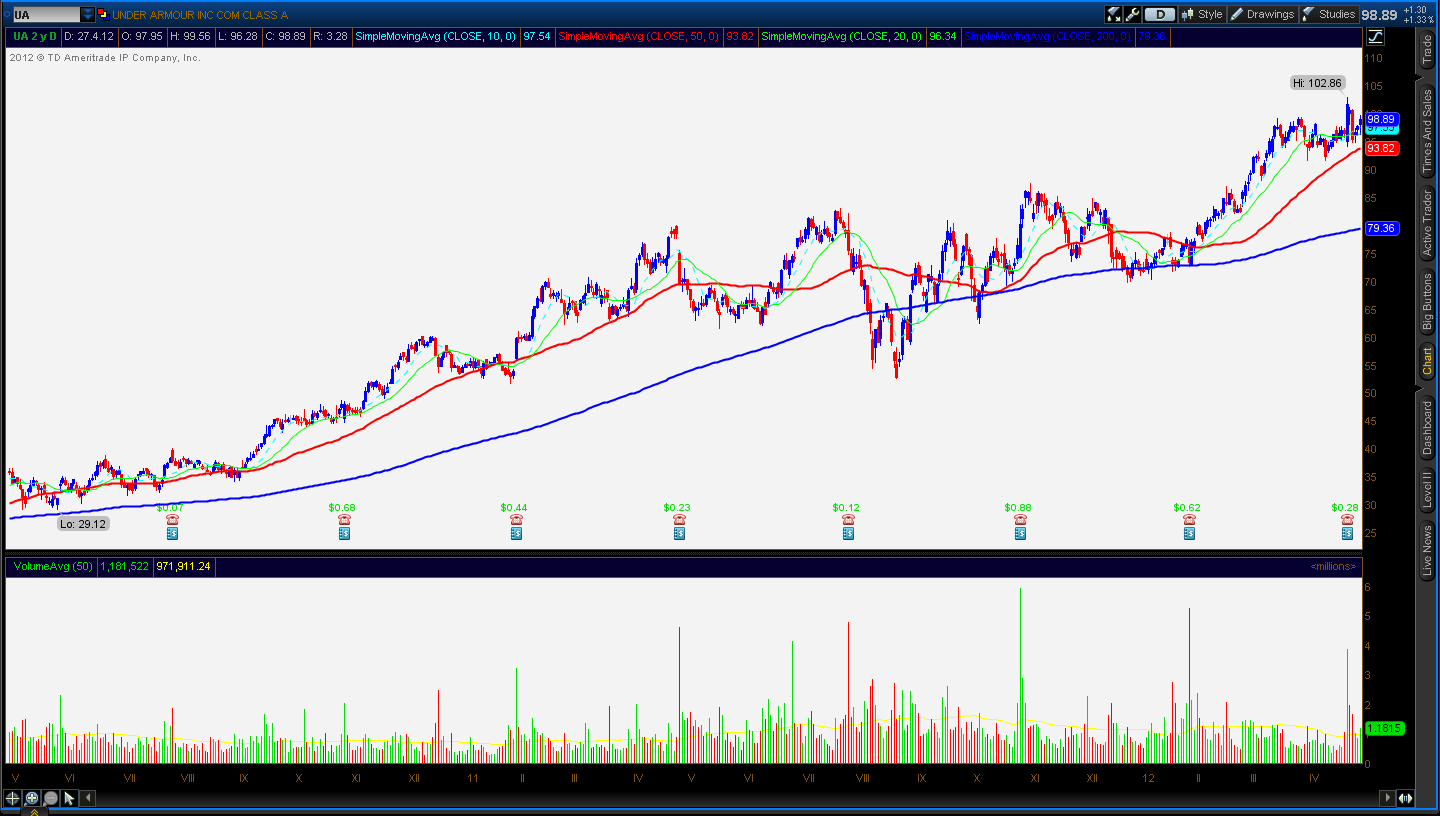Click the millions volume unit label
Screen dimensions: 1440x816
pyautogui.click(x=1334, y=567)
